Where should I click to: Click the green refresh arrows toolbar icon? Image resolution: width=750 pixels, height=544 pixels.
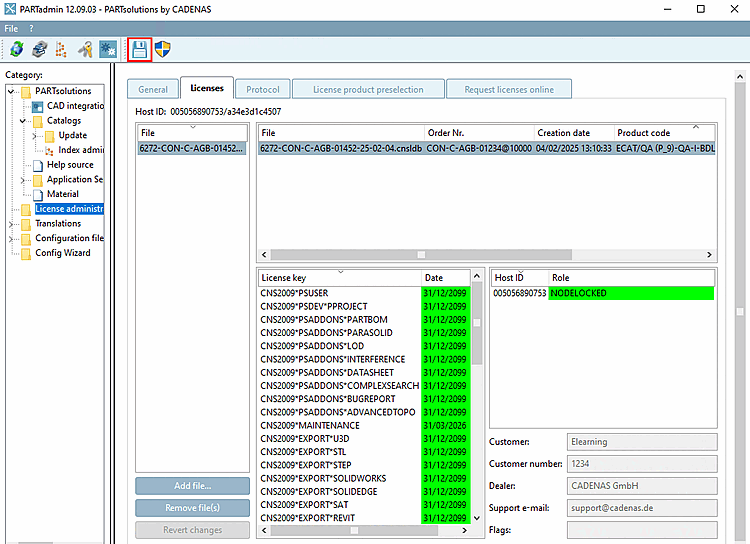[17, 48]
